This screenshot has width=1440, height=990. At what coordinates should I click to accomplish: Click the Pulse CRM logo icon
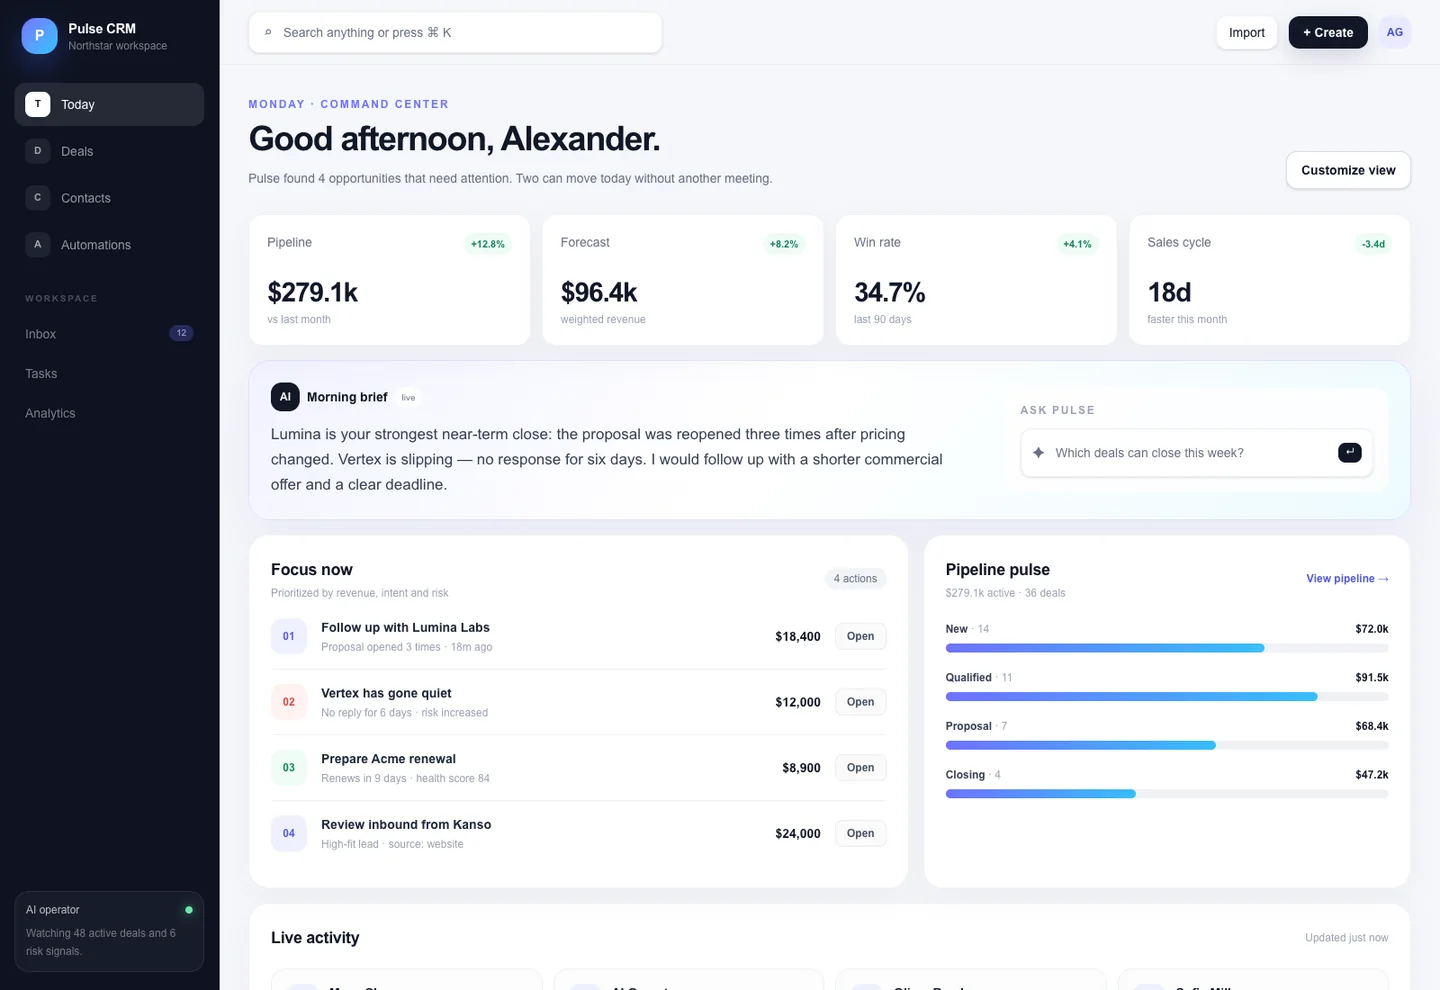point(39,35)
